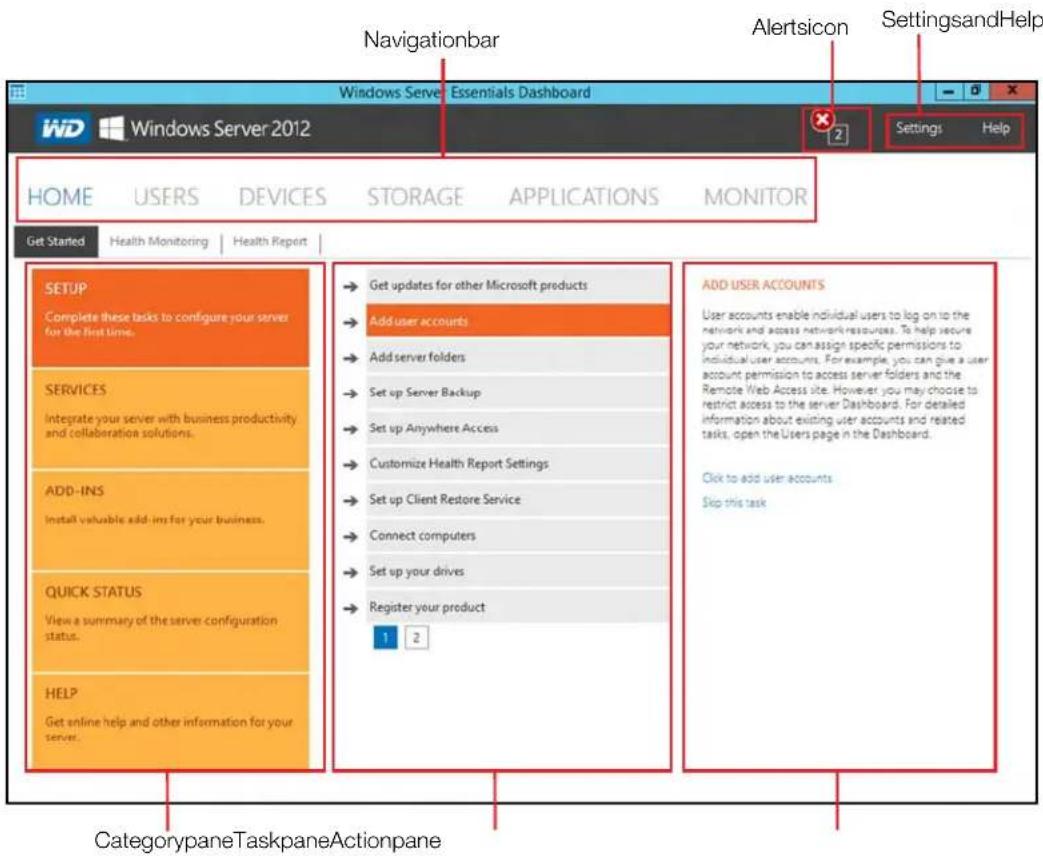Click arrow icon beside Set up Server Backup
1043x856 pixels.
pos(351,394)
